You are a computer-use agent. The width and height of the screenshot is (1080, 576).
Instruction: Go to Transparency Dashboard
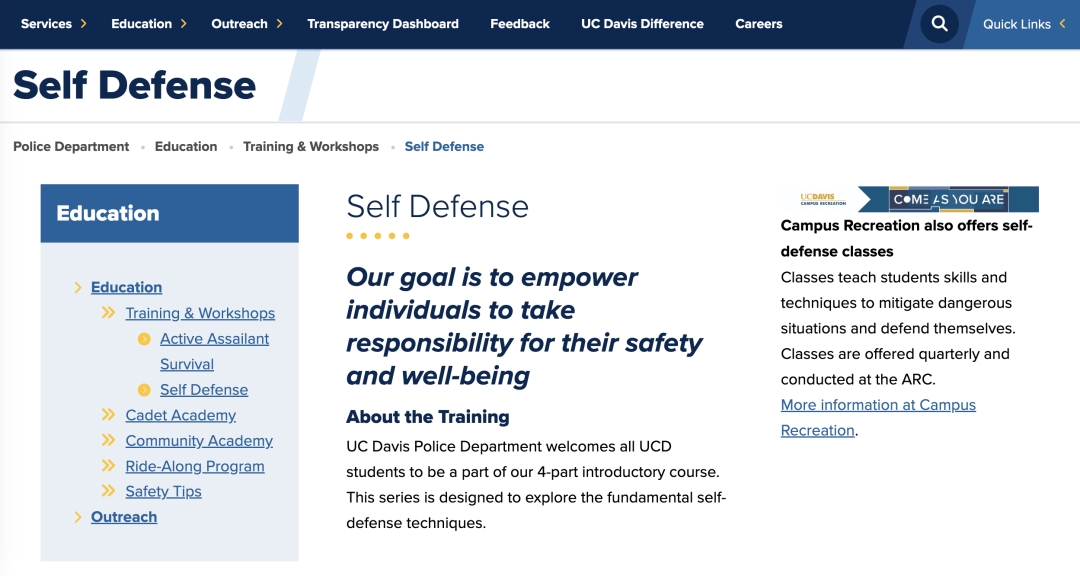[383, 24]
